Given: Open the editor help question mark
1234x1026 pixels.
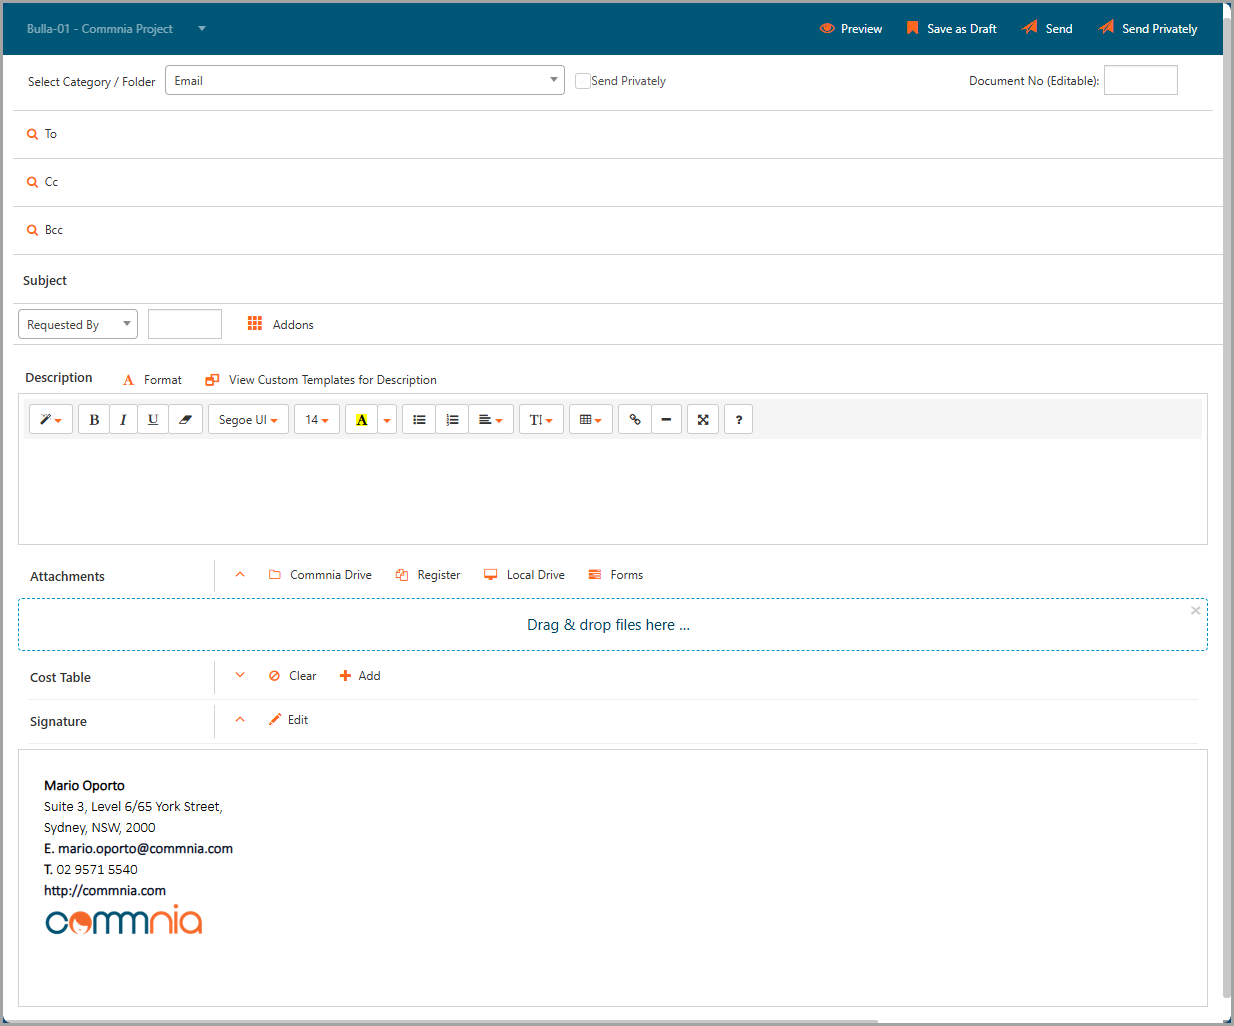Looking at the screenshot, I should click(738, 420).
